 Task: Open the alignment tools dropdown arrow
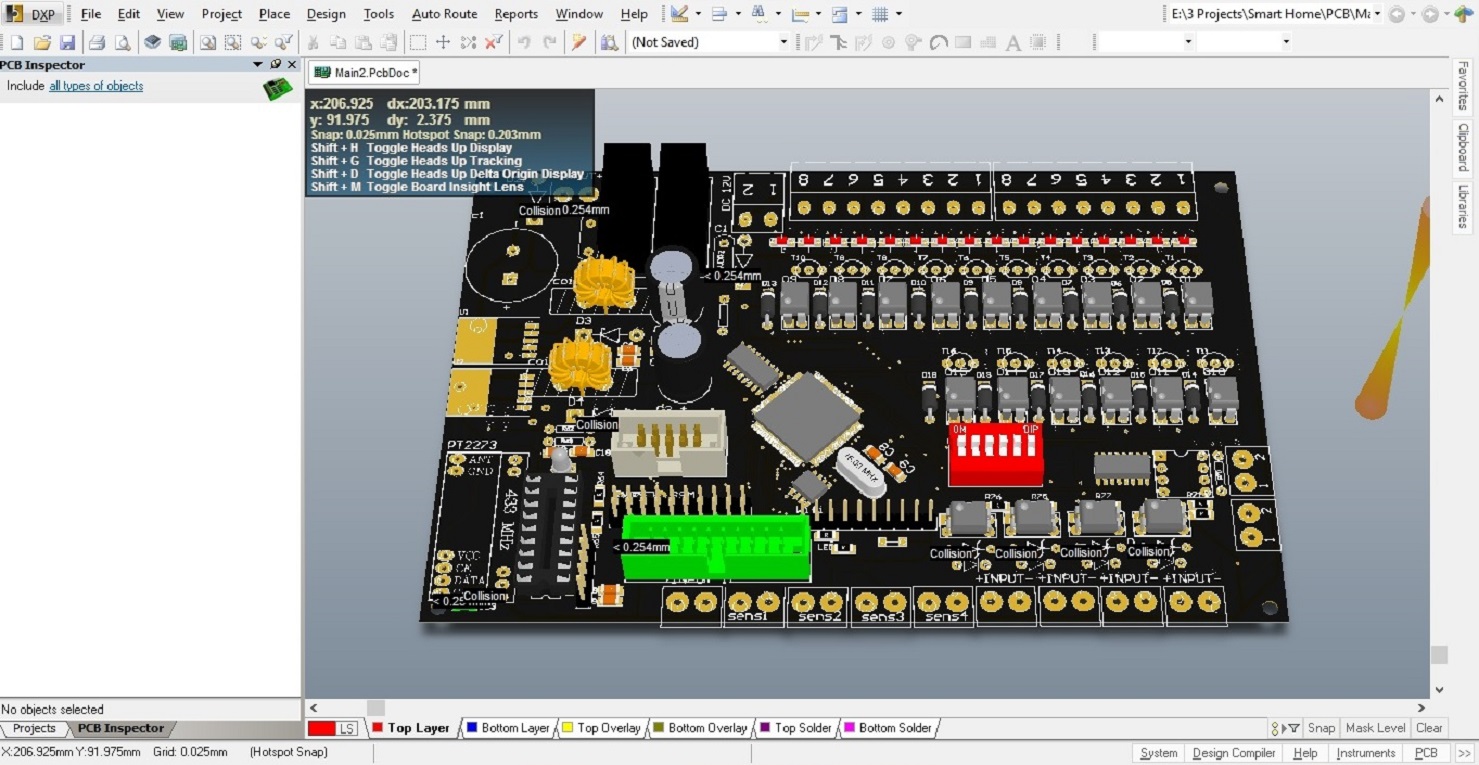[738, 14]
